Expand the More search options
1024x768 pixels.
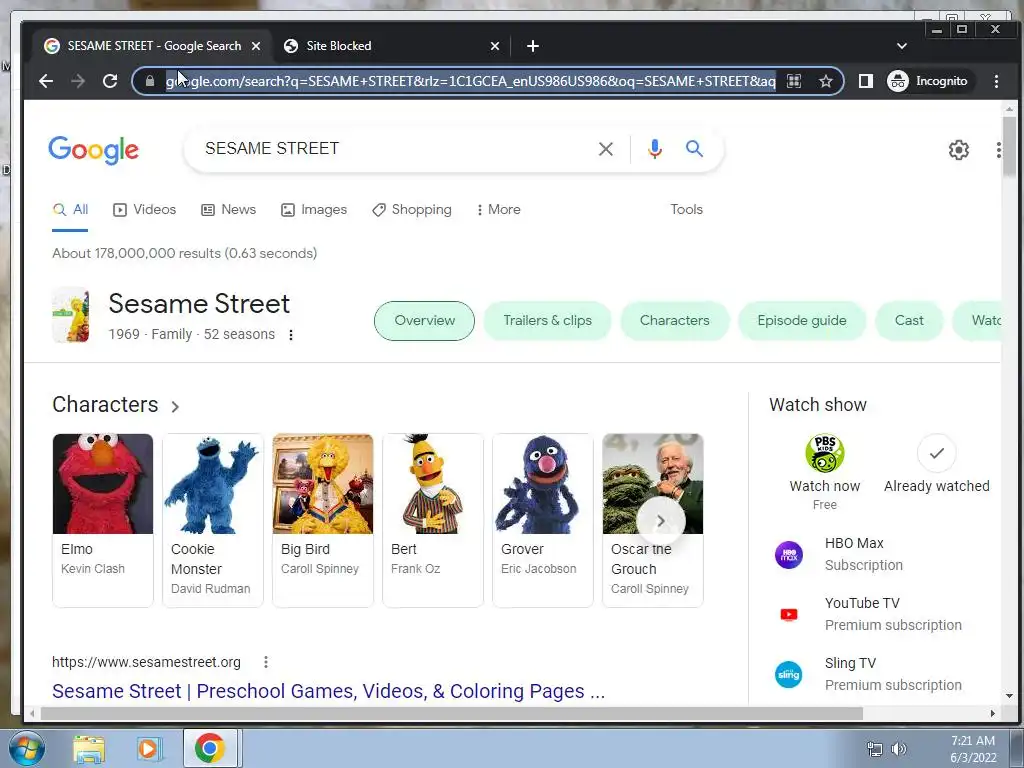click(x=499, y=210)
